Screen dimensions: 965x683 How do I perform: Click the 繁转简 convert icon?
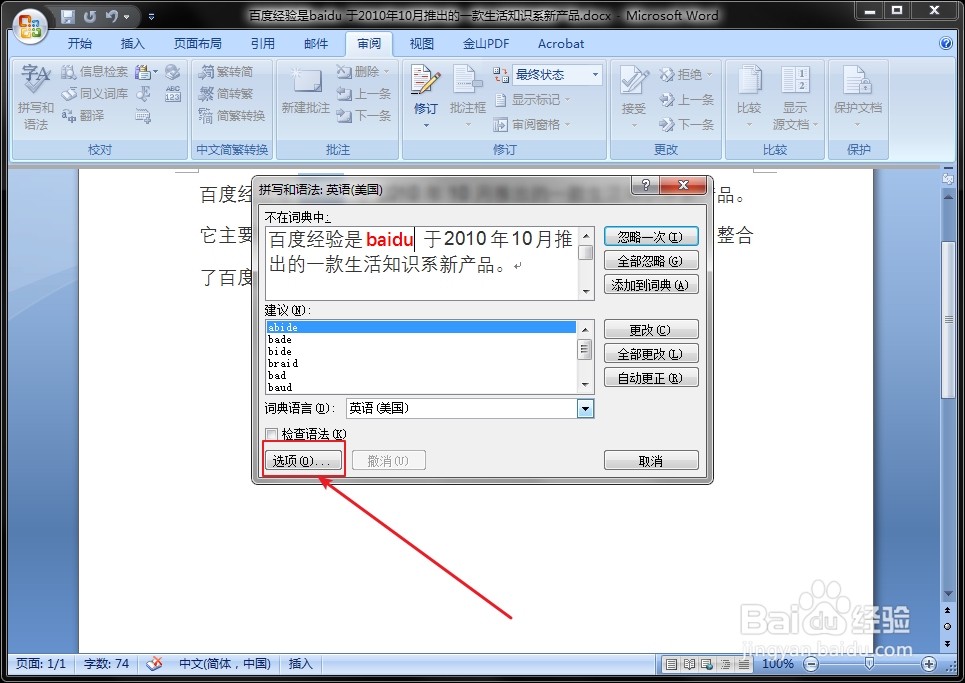[206, 72]
